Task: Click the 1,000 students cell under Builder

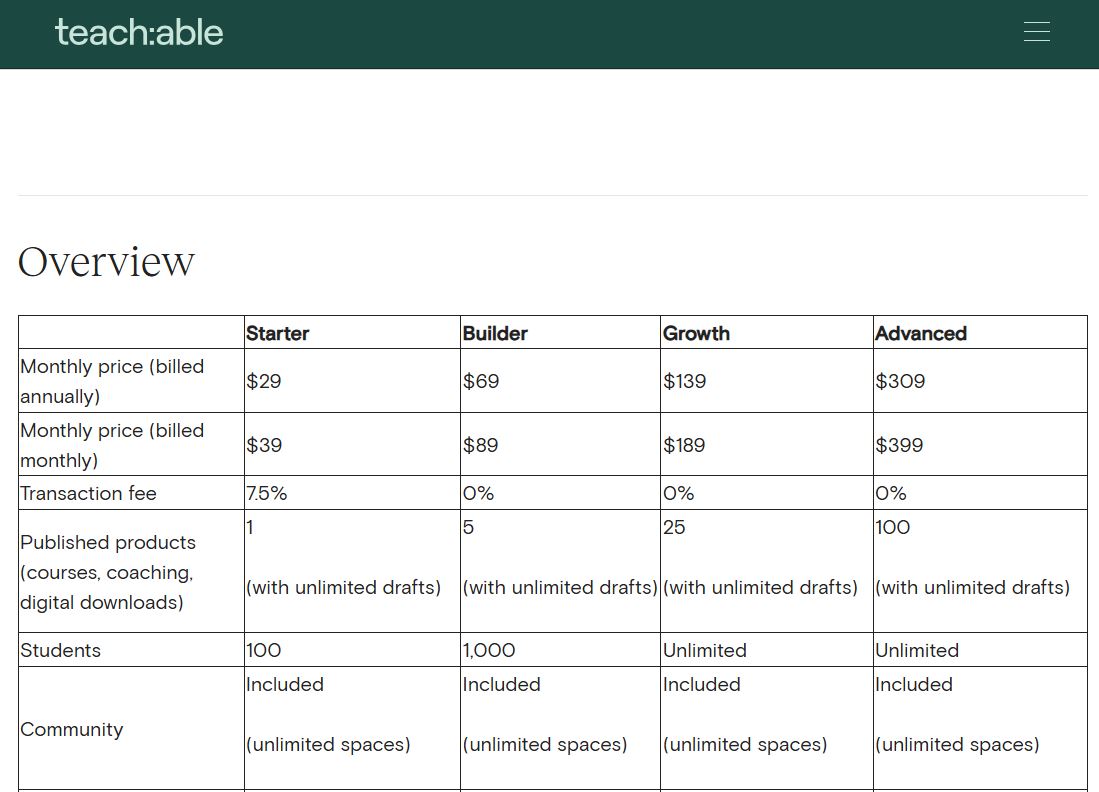Action: [489, 650]
